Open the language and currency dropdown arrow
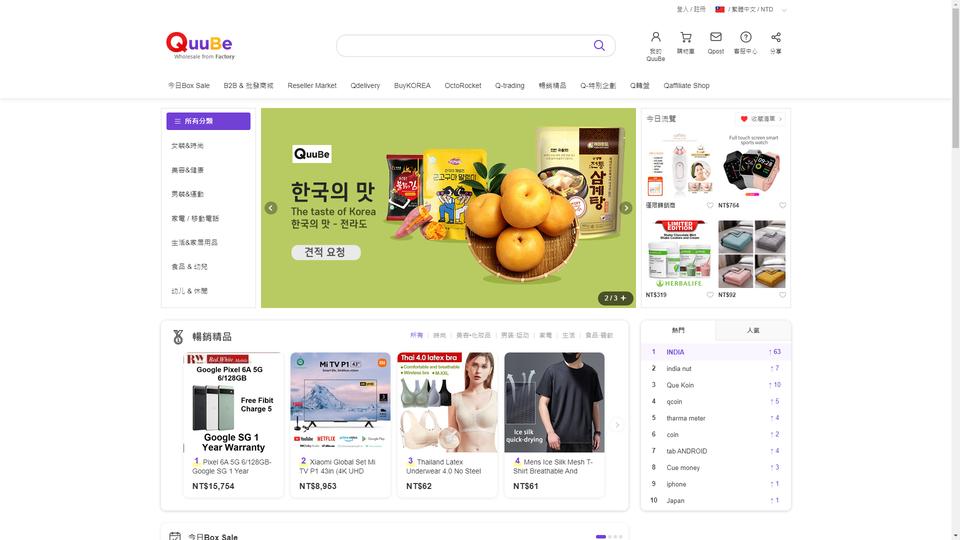This screenshot has height=540, width=960. click(x=784, y=10)
